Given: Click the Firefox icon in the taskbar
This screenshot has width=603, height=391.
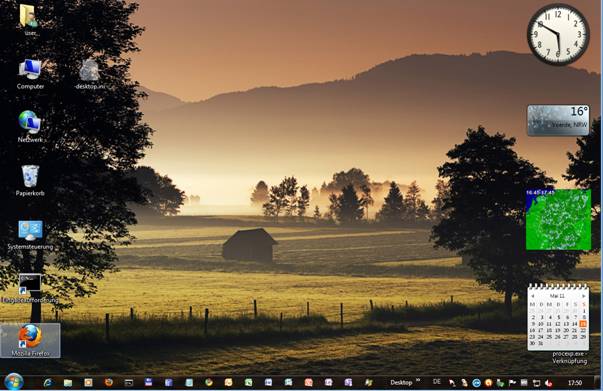Looking at the screenshot, I should [109, 382].
